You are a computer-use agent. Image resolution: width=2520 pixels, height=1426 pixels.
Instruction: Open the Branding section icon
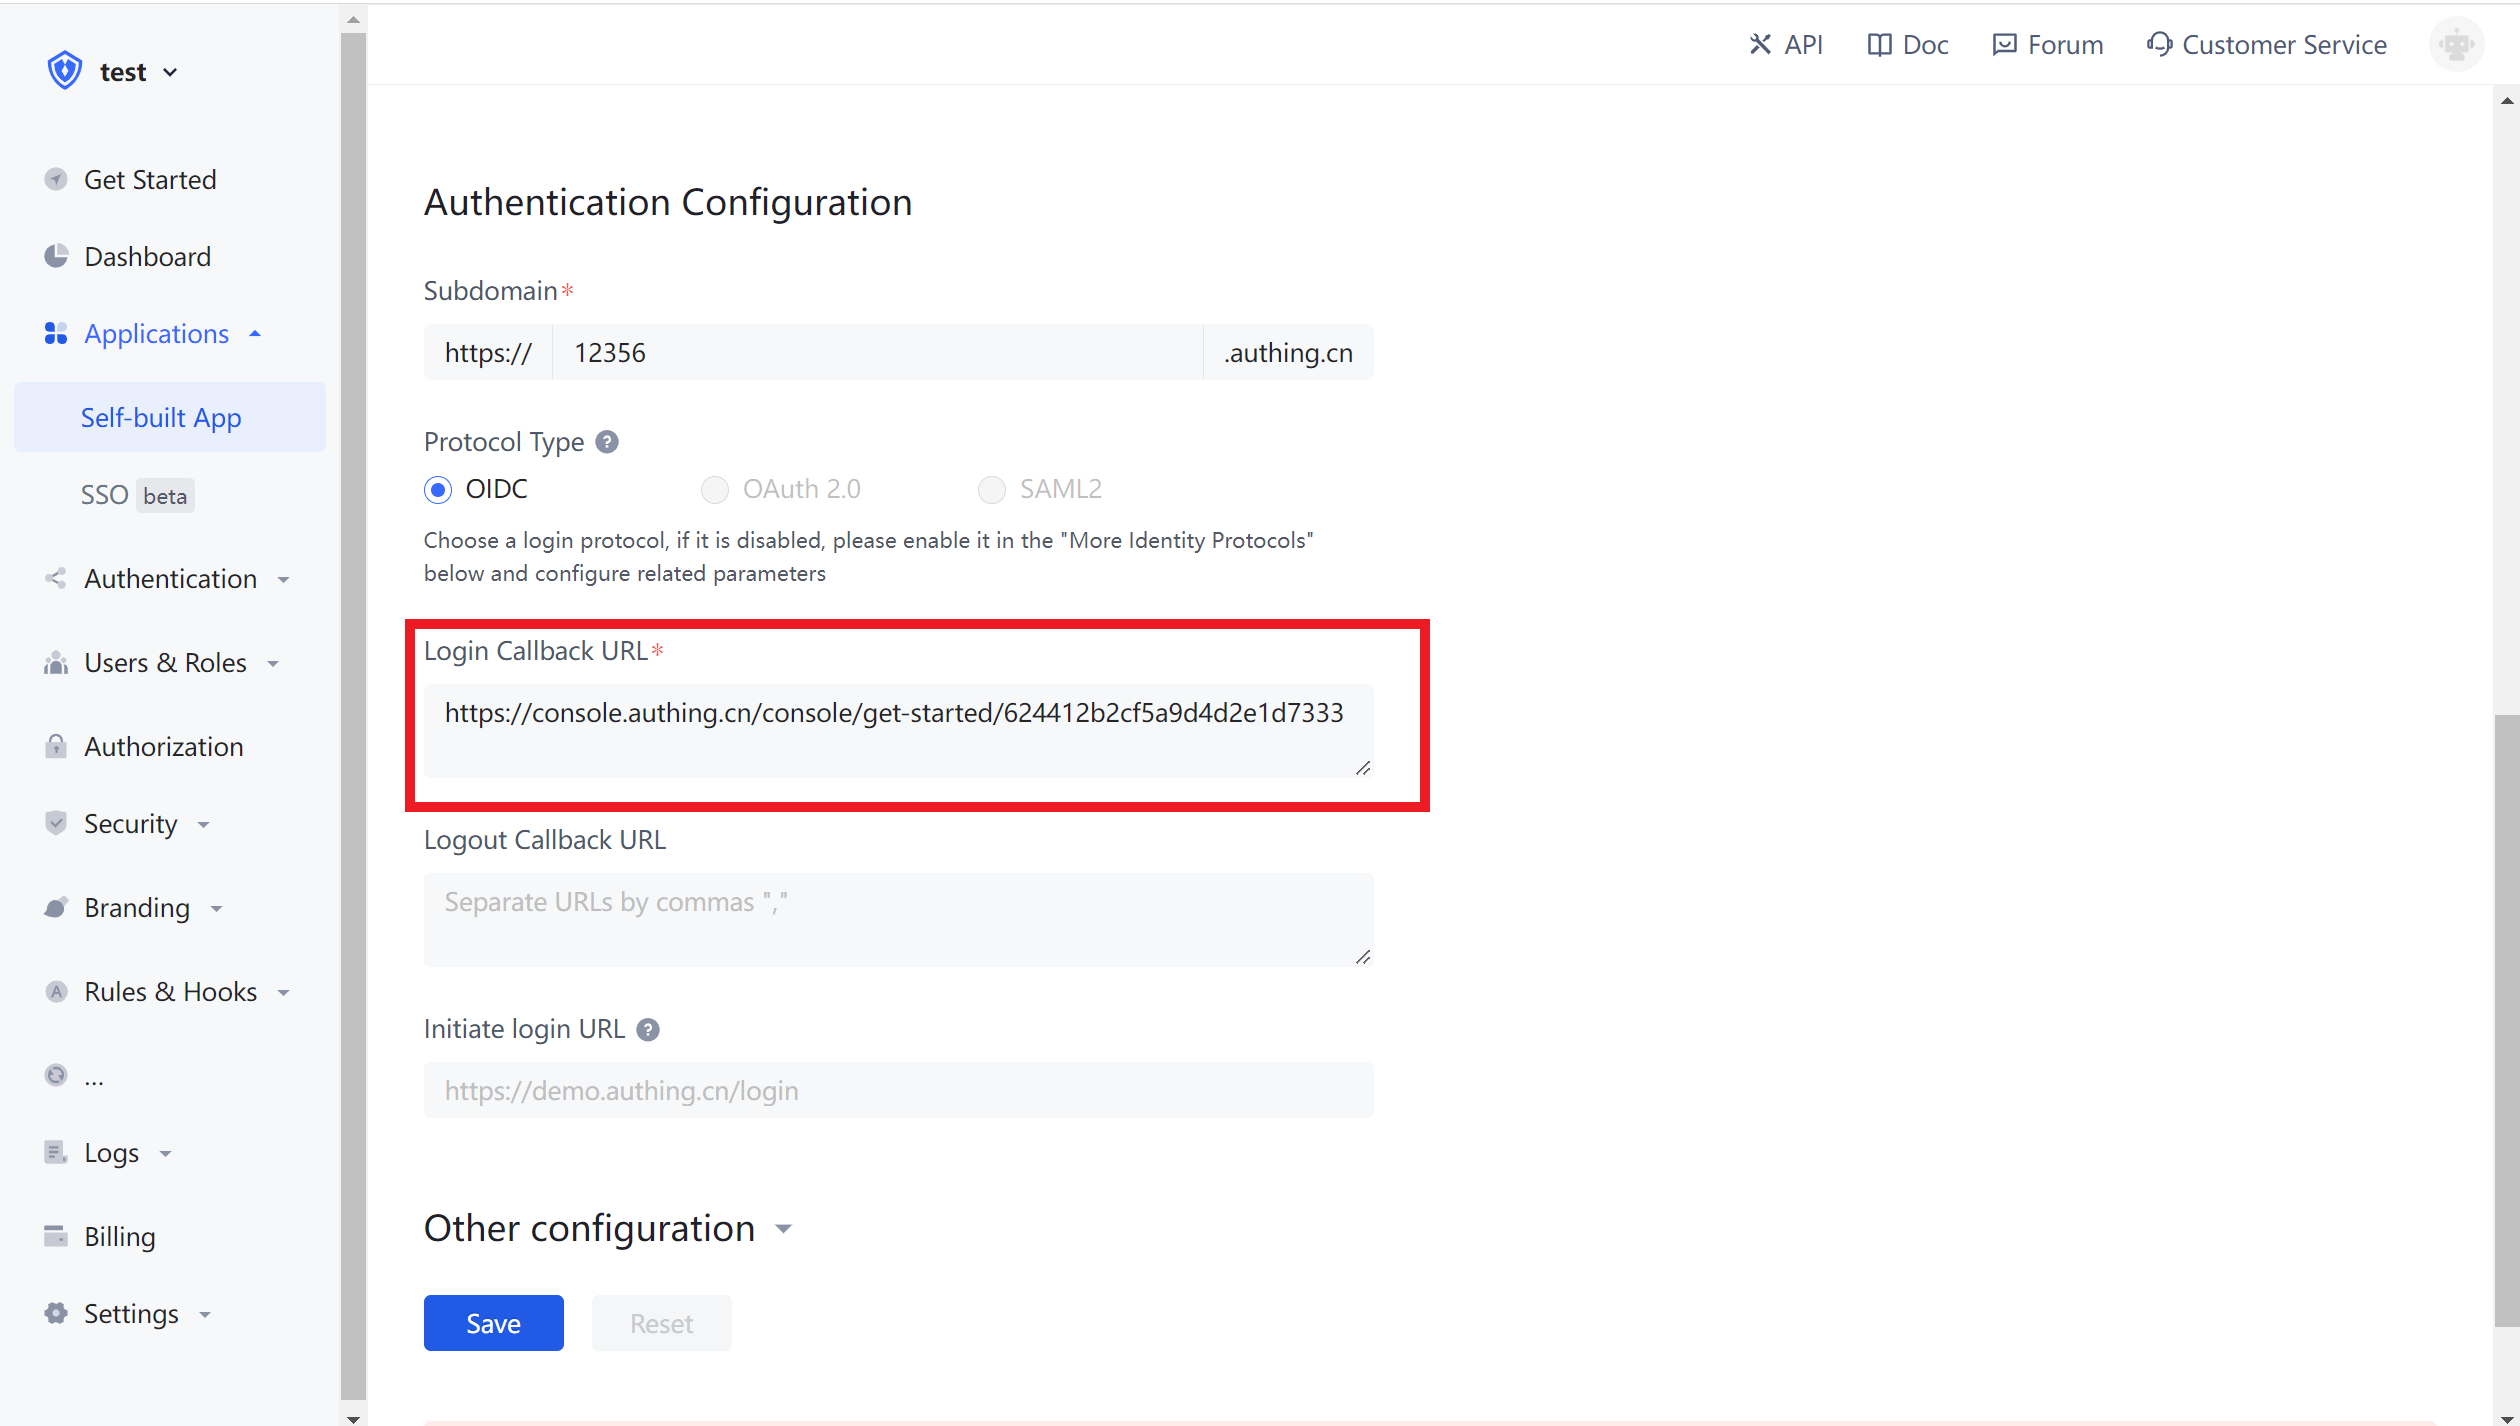[56, 907]
